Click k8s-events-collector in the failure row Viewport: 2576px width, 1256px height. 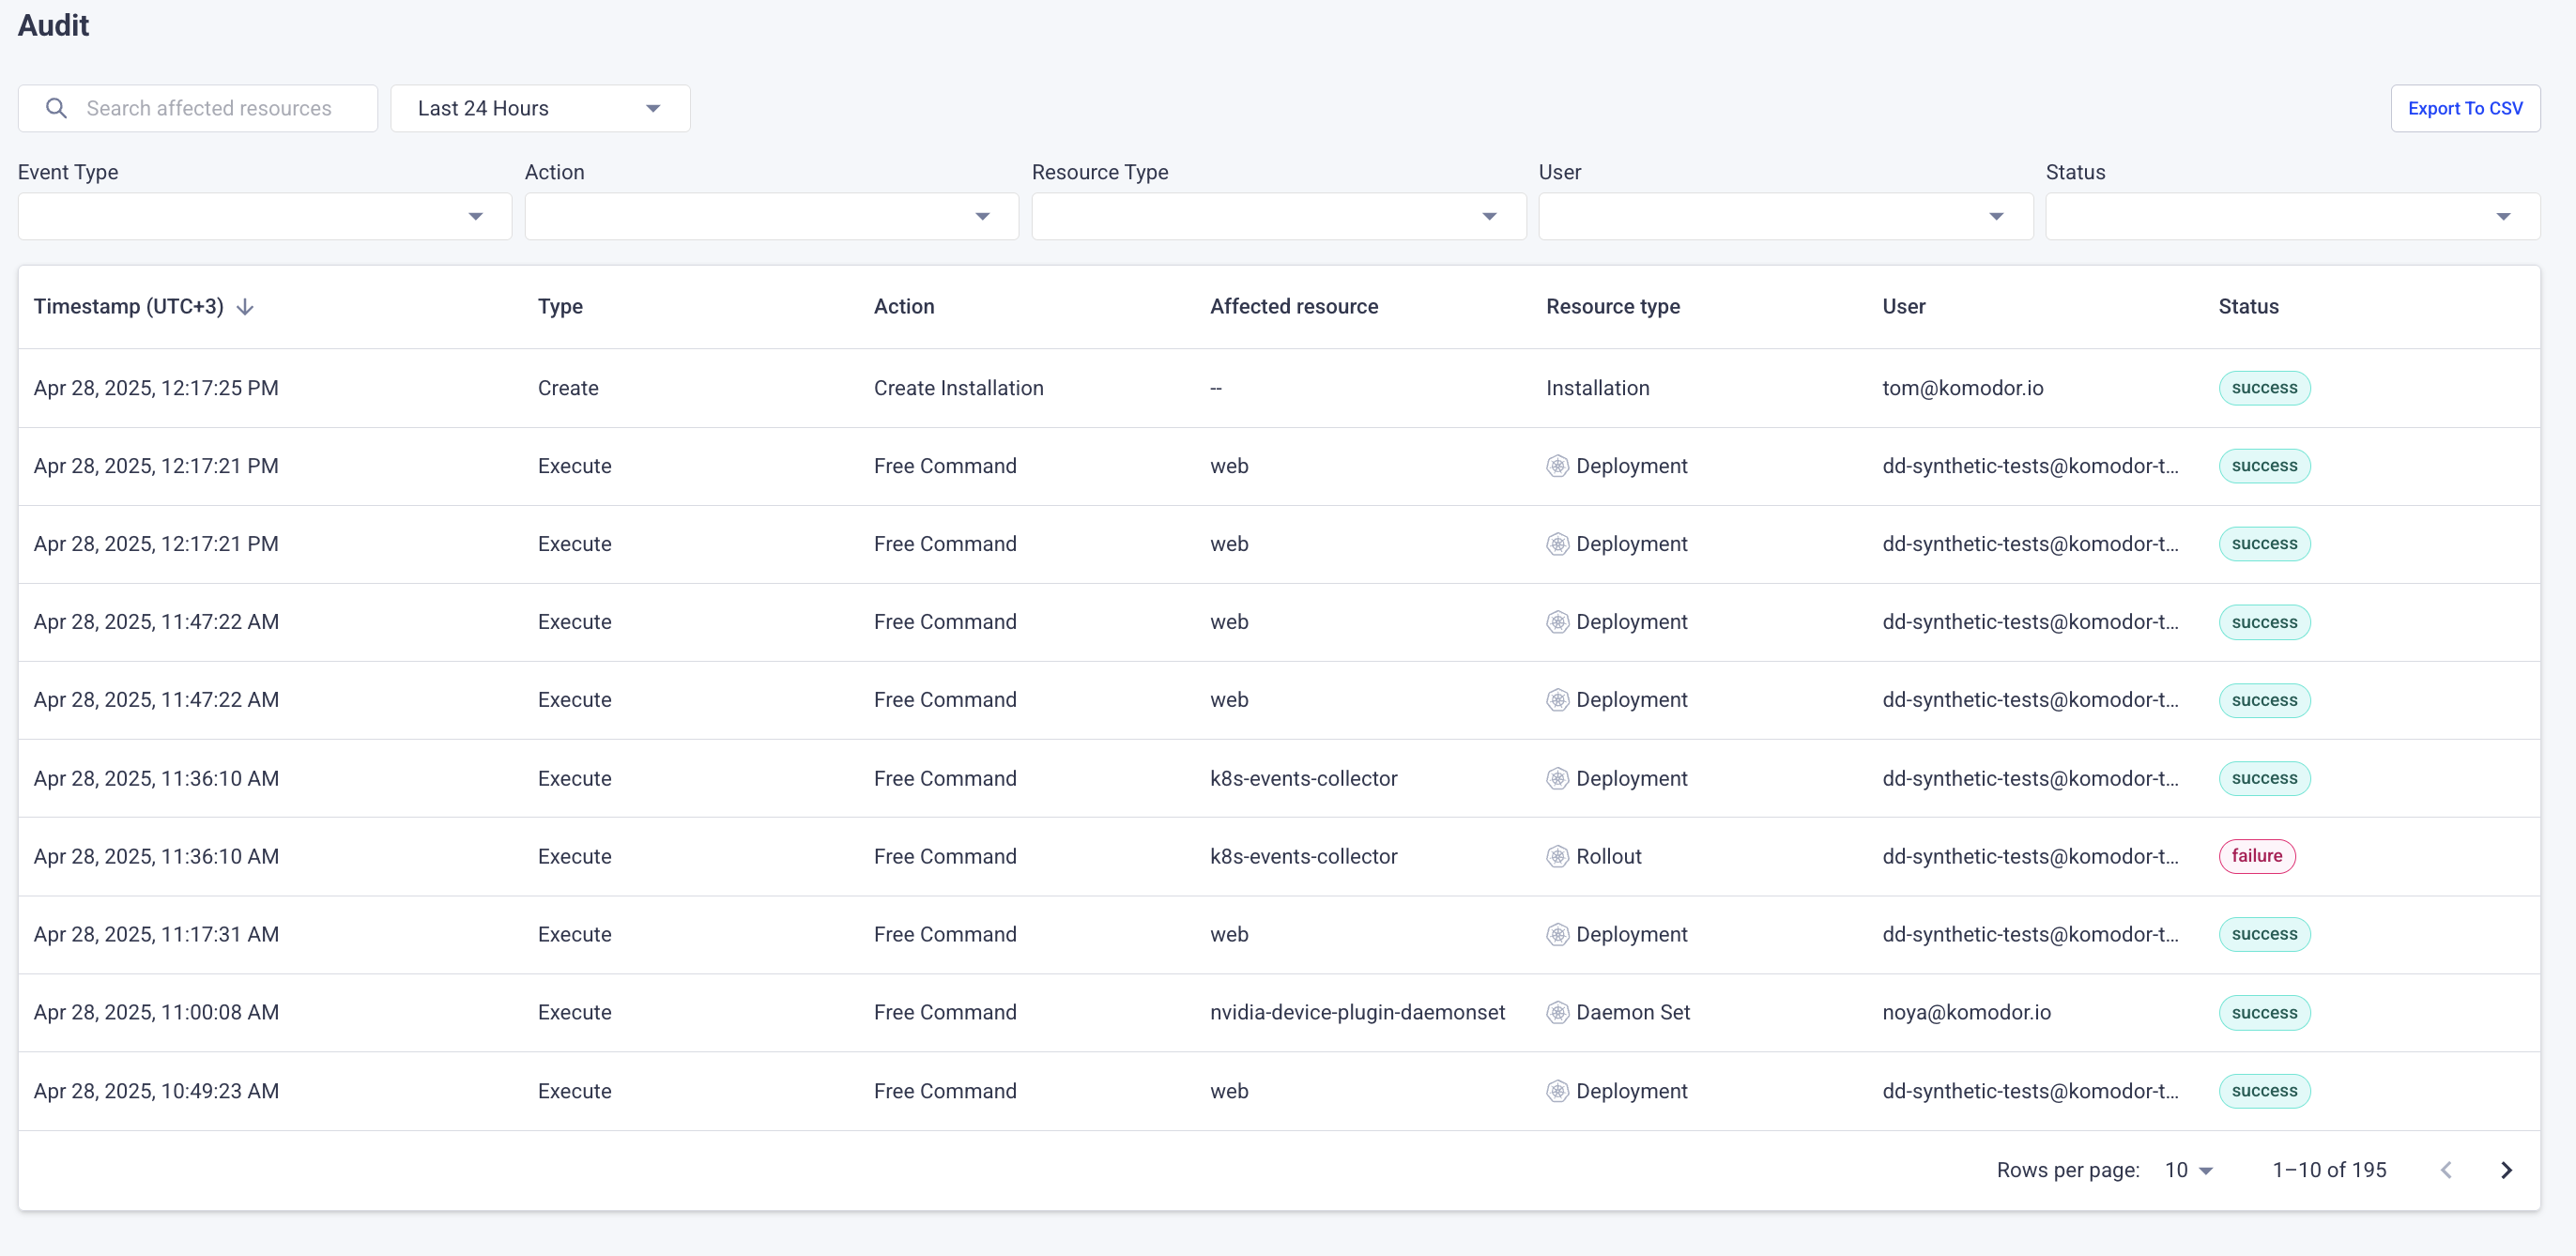pos(1303,856)
